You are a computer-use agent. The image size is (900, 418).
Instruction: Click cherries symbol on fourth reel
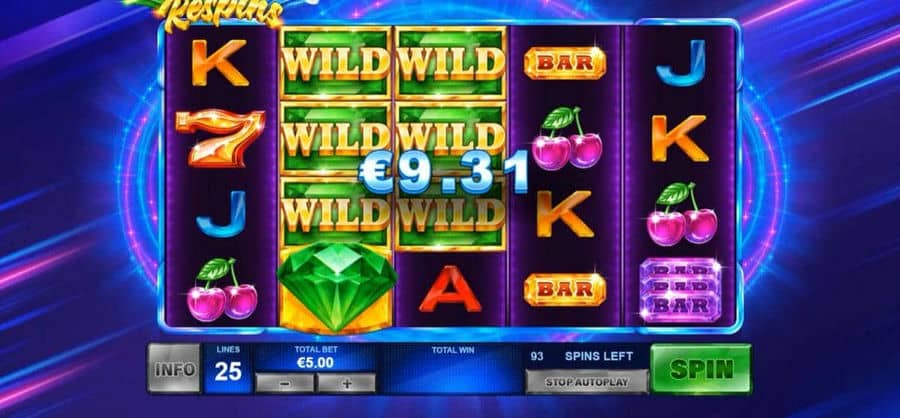566,137
